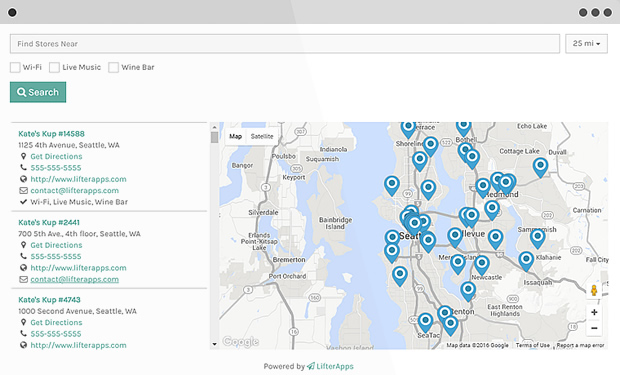The height and width of the screenshot is (375, 620).
Task: Select the map pin near Sammamish
Action: [x=537, y=238]
